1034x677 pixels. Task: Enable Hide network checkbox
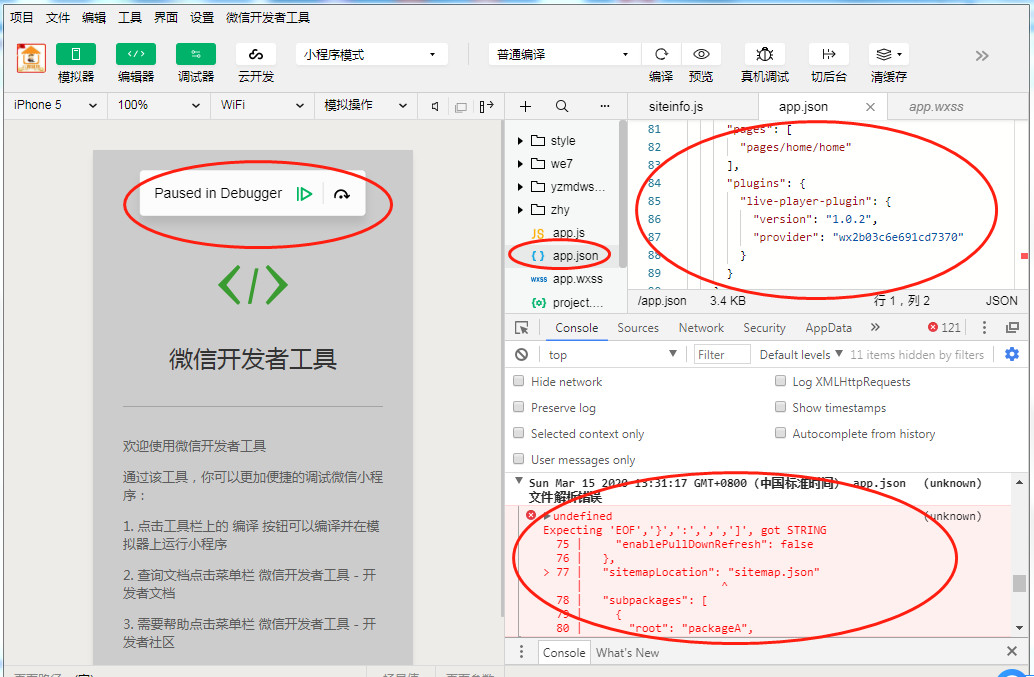tap(519, 381)
